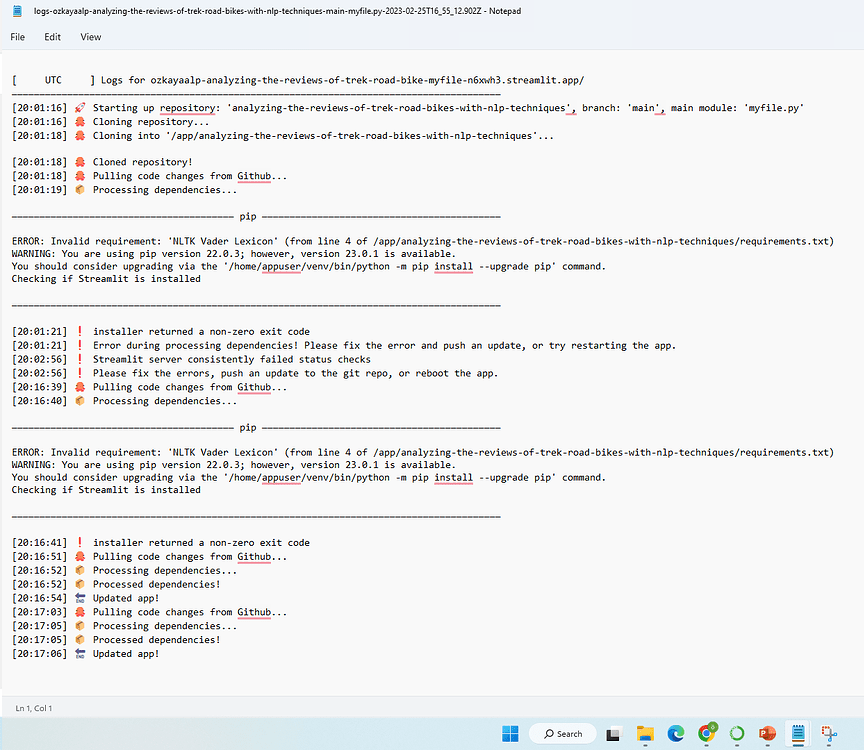Image resolution: width=864 pixels, height=750 pixels.
Task: Click the Notepad taskbar icon
Action: click(x=798, y=733)
